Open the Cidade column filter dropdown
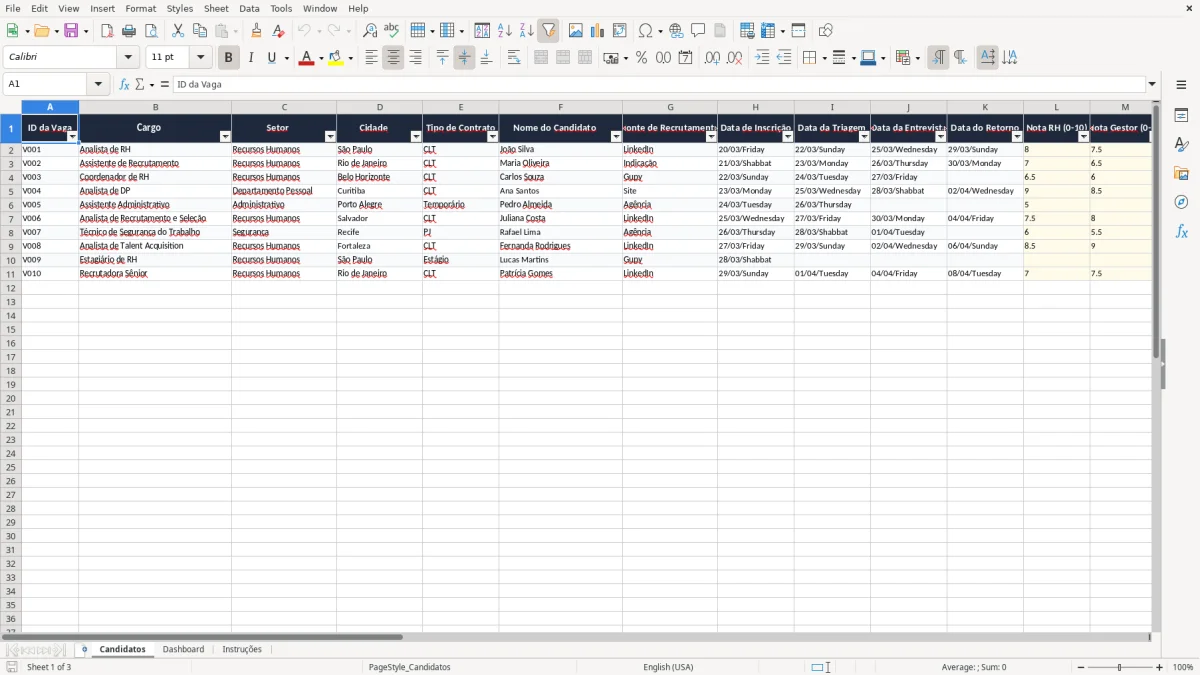Image resolution: width=1200 pixels, height=675 pixels. (416, 137)
